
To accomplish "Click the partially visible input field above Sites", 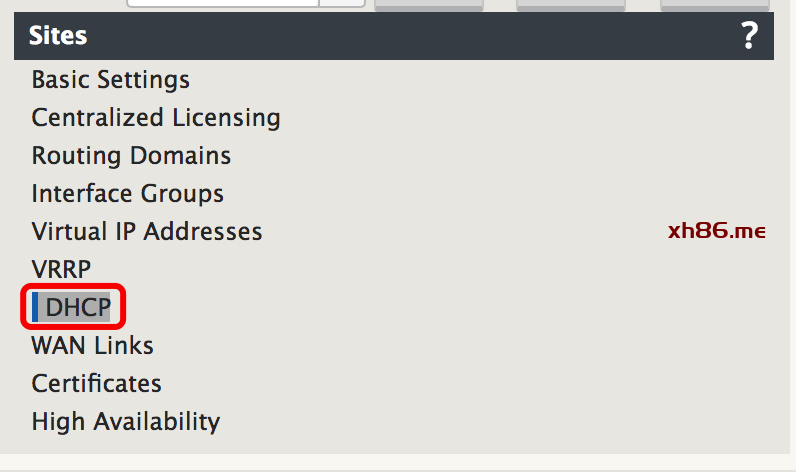I will [x=223, y=3].
